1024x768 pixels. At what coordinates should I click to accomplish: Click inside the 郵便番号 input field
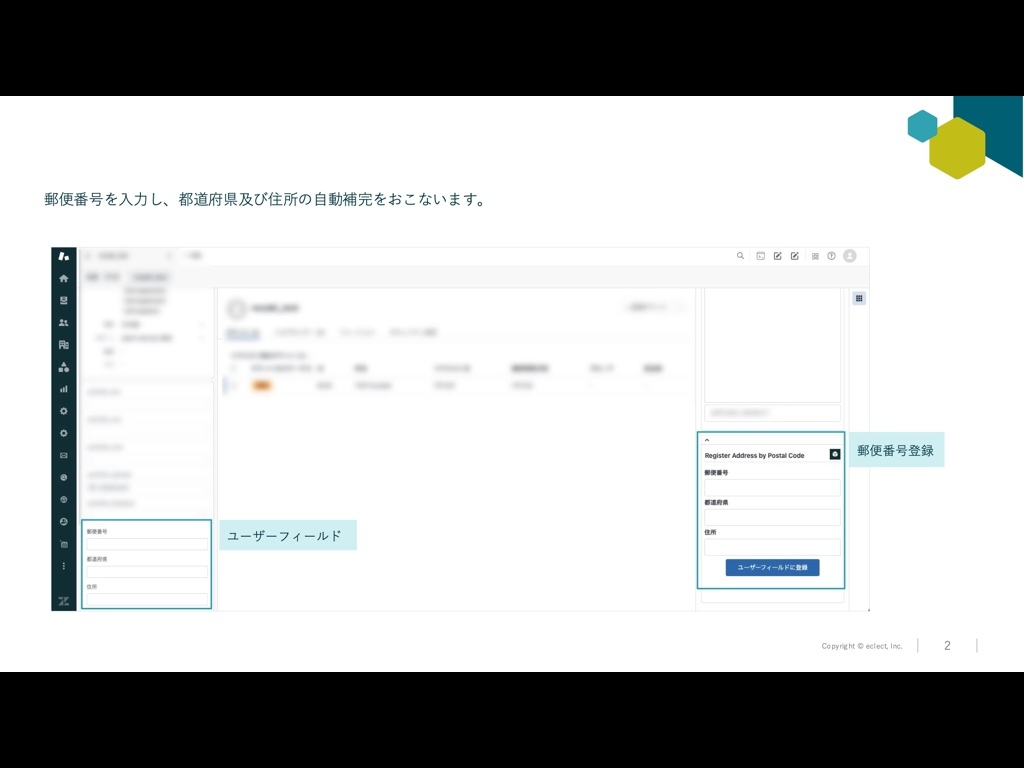point(771,486)
